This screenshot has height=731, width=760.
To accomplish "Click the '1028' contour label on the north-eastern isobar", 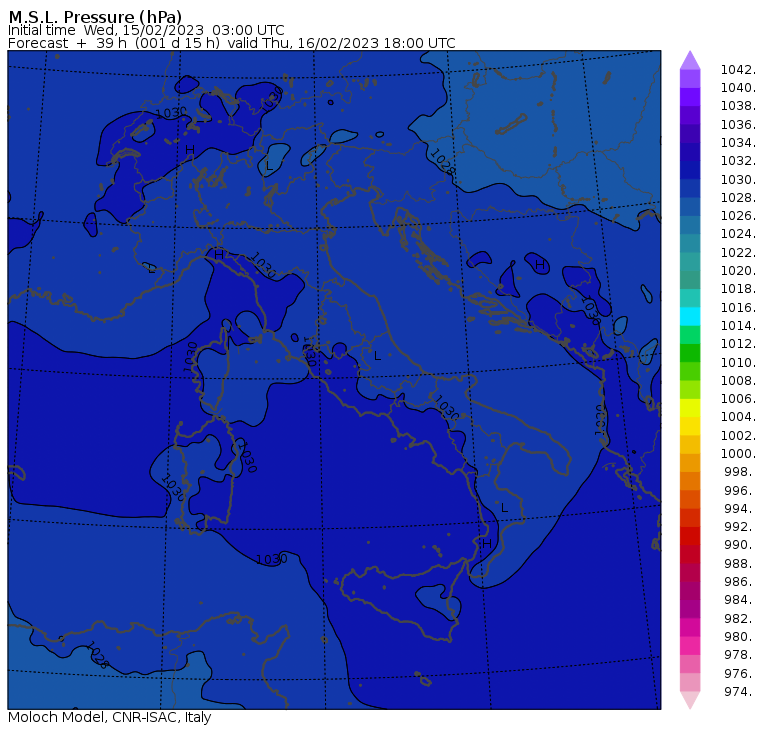I will [x=442, y=162].
